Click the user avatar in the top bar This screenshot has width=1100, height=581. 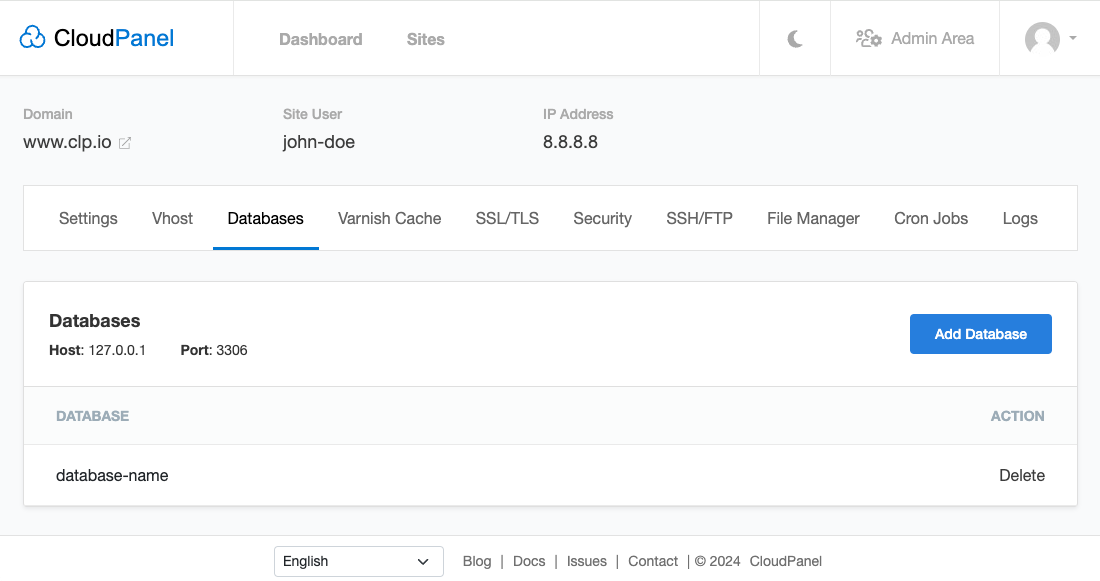click(1043, 39)
